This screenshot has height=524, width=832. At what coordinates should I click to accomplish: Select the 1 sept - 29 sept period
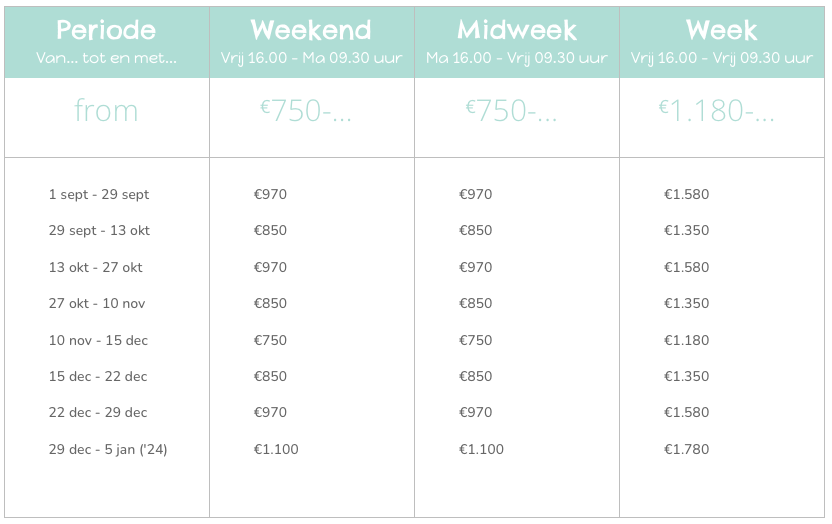pyautogui.click(x=99, y=195)
